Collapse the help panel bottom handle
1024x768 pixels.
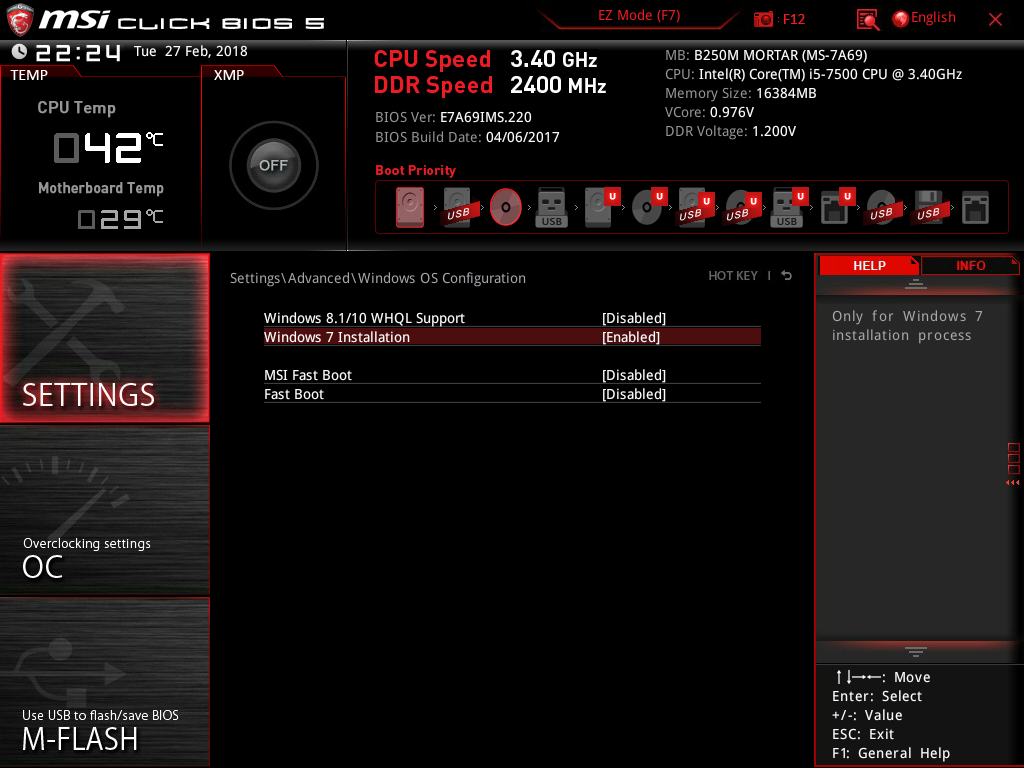coord(916,652)
